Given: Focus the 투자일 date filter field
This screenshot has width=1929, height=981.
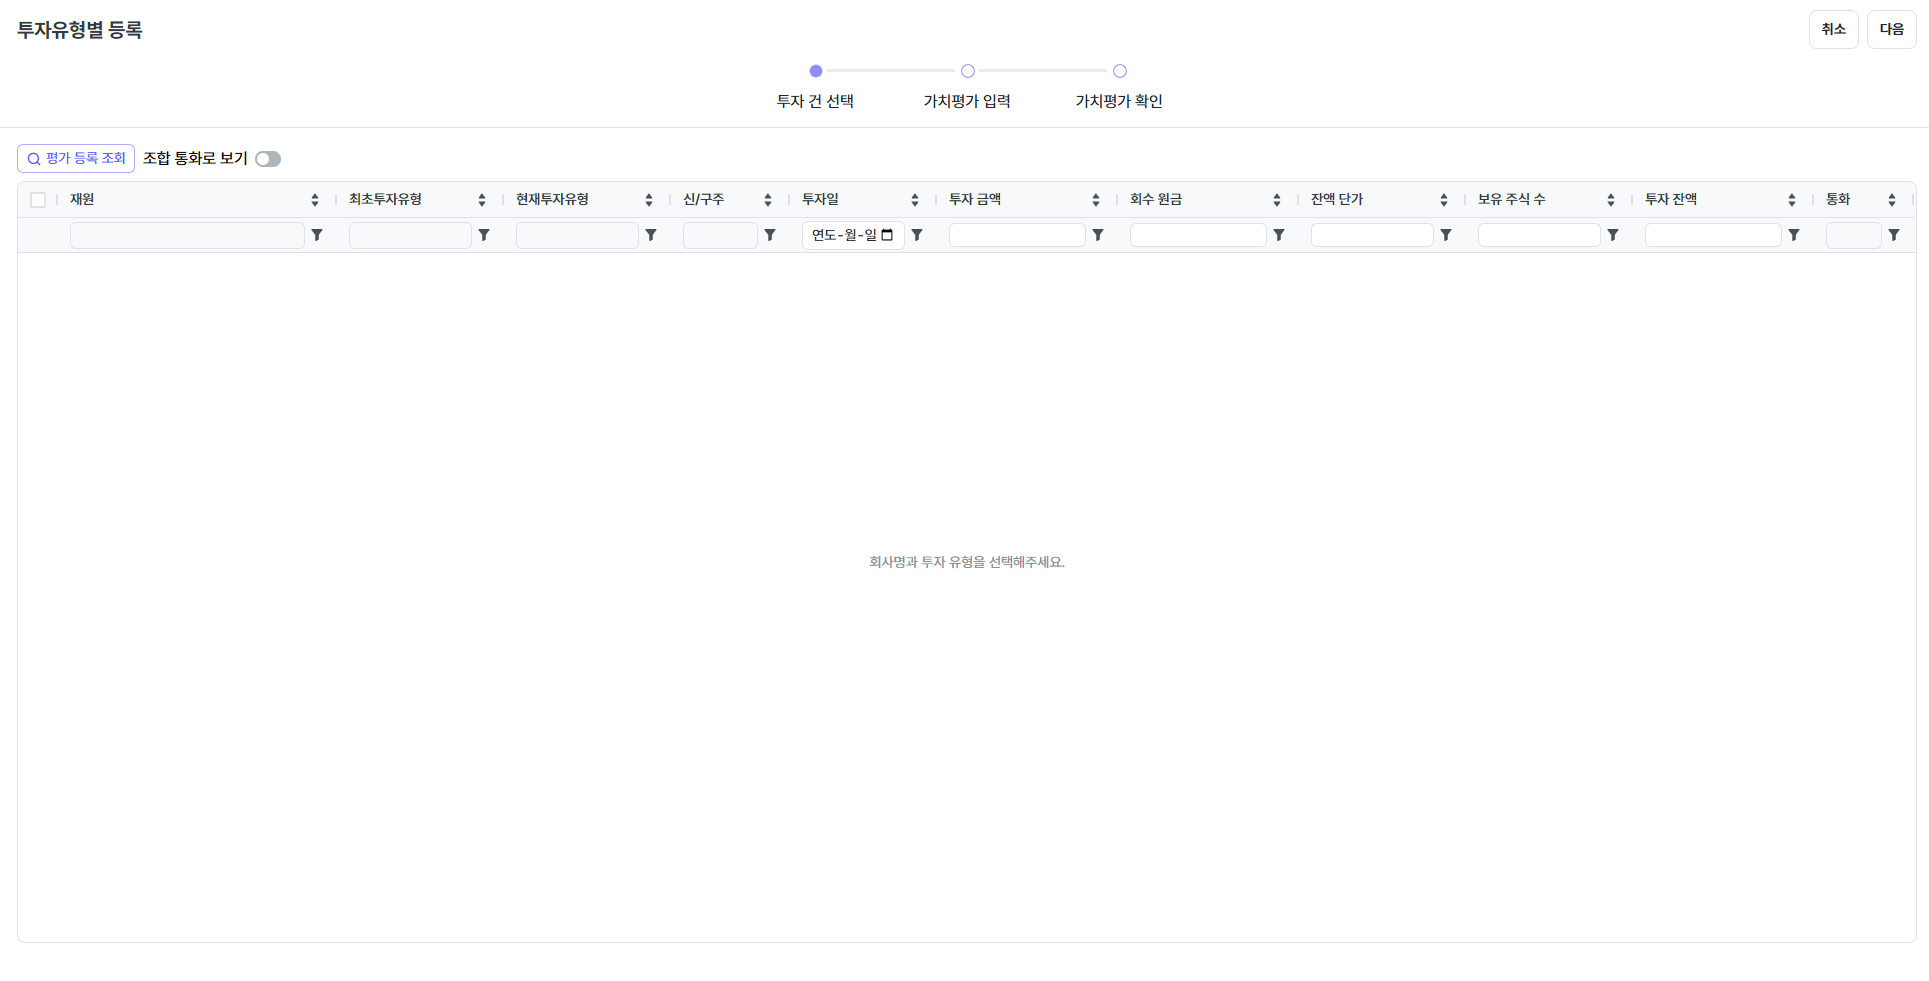Looking at the screenshot, I should click(x=853, y=235).
